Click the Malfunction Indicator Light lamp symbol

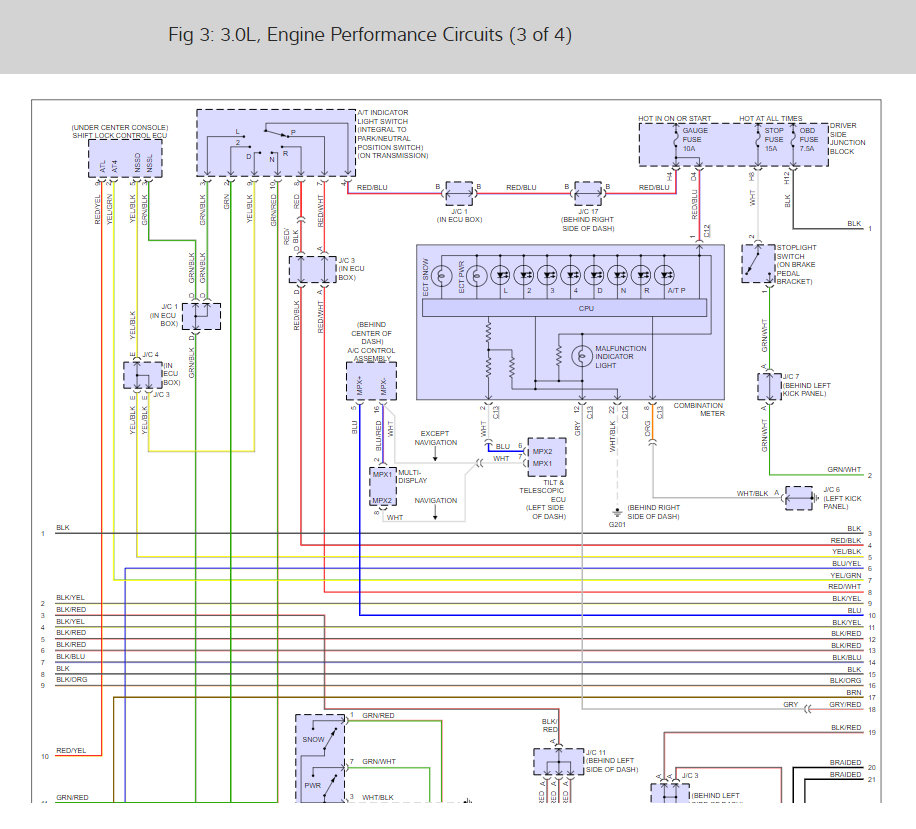579,356
